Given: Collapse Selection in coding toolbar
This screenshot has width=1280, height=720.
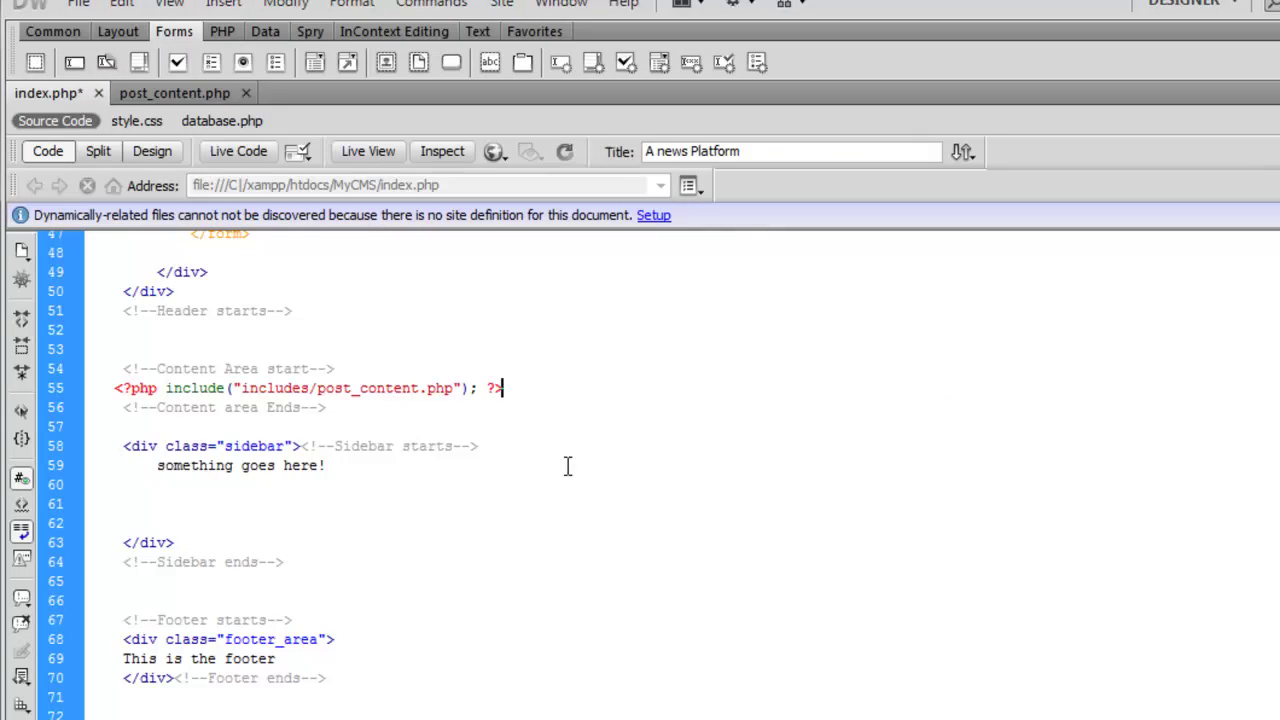Looking at the screenshot, I should click(22, 345).
